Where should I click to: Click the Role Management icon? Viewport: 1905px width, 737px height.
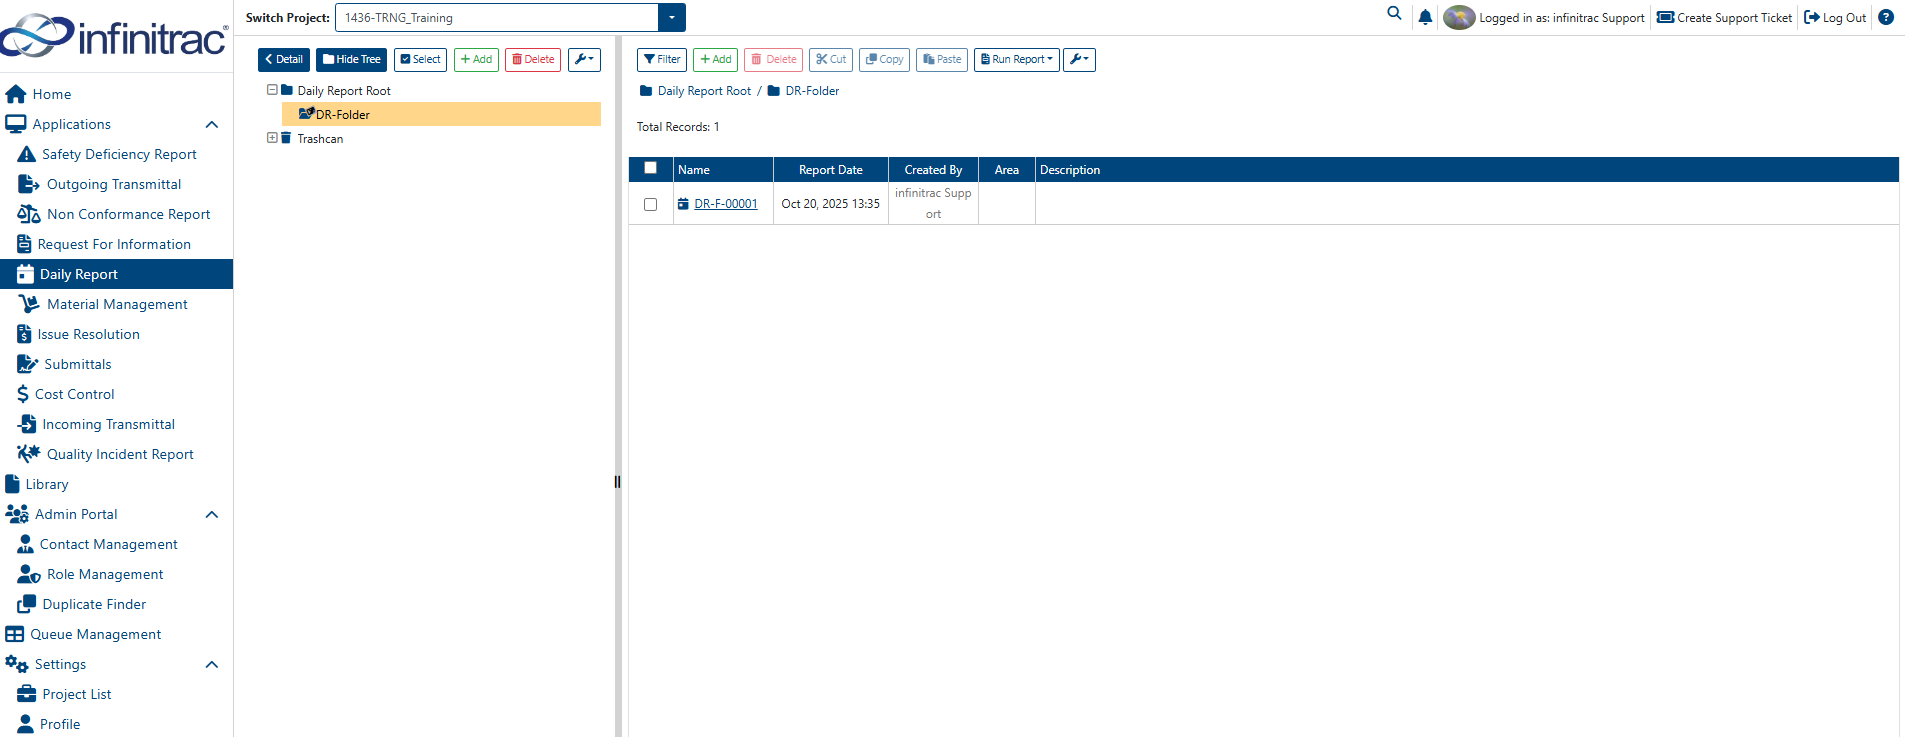[29, 574]
